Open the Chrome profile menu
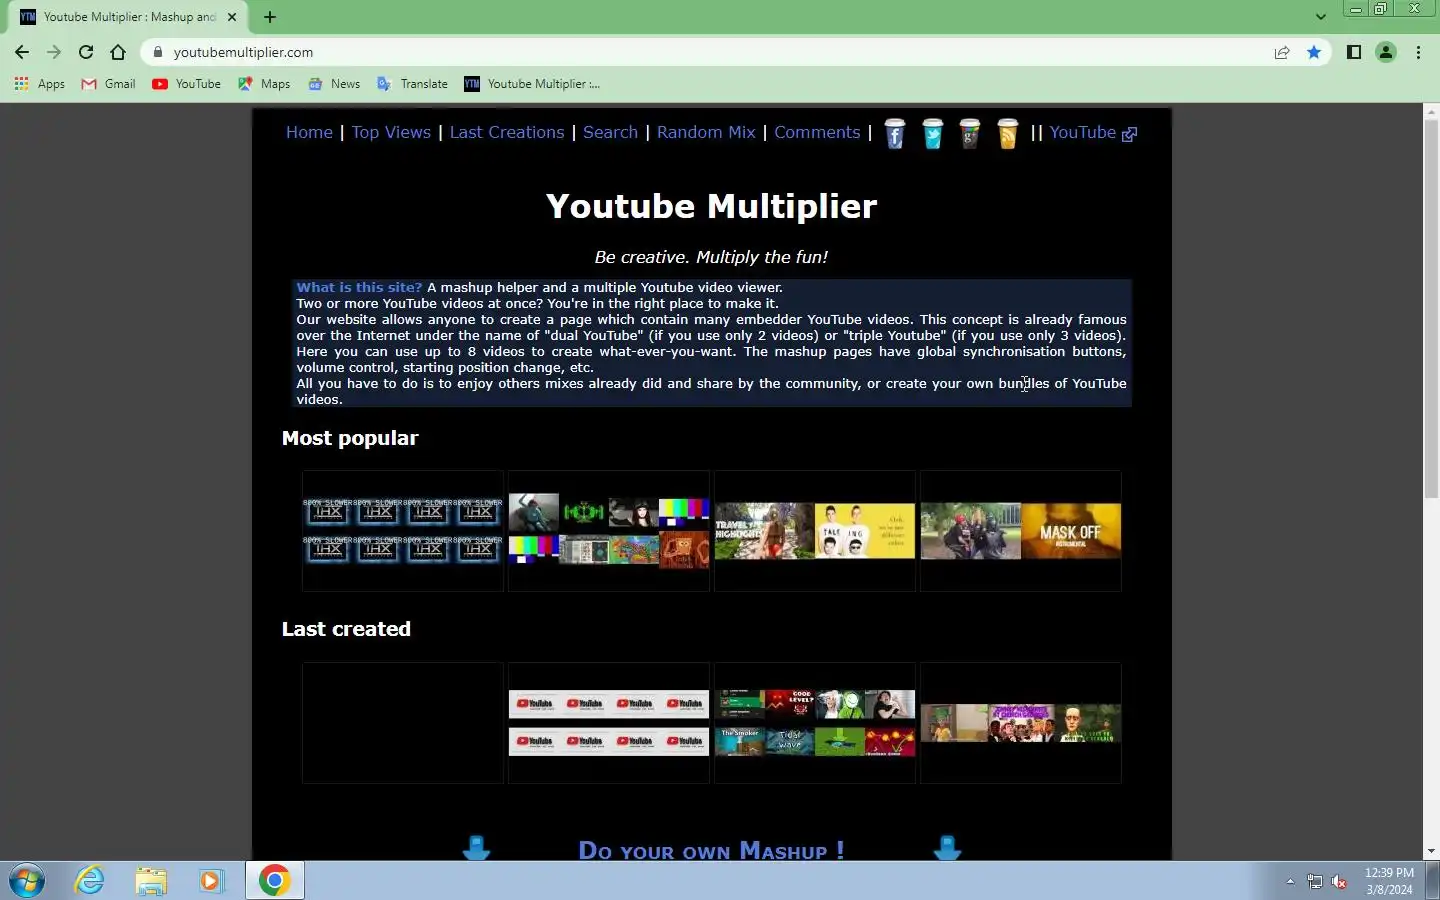The width and height of the screenshot is (1440, 900). [x=1386, y=52]
